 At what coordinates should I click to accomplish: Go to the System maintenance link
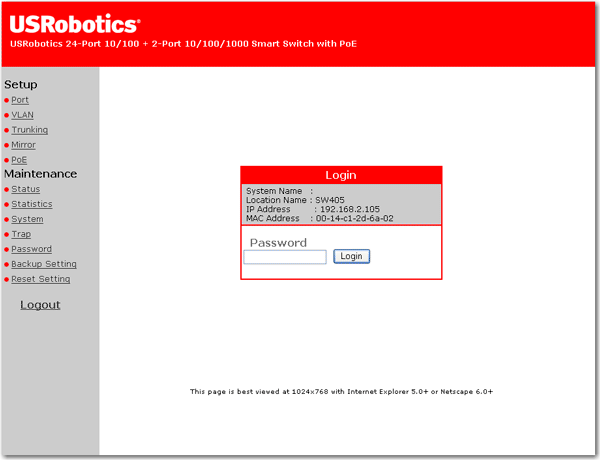pos(27,219)
